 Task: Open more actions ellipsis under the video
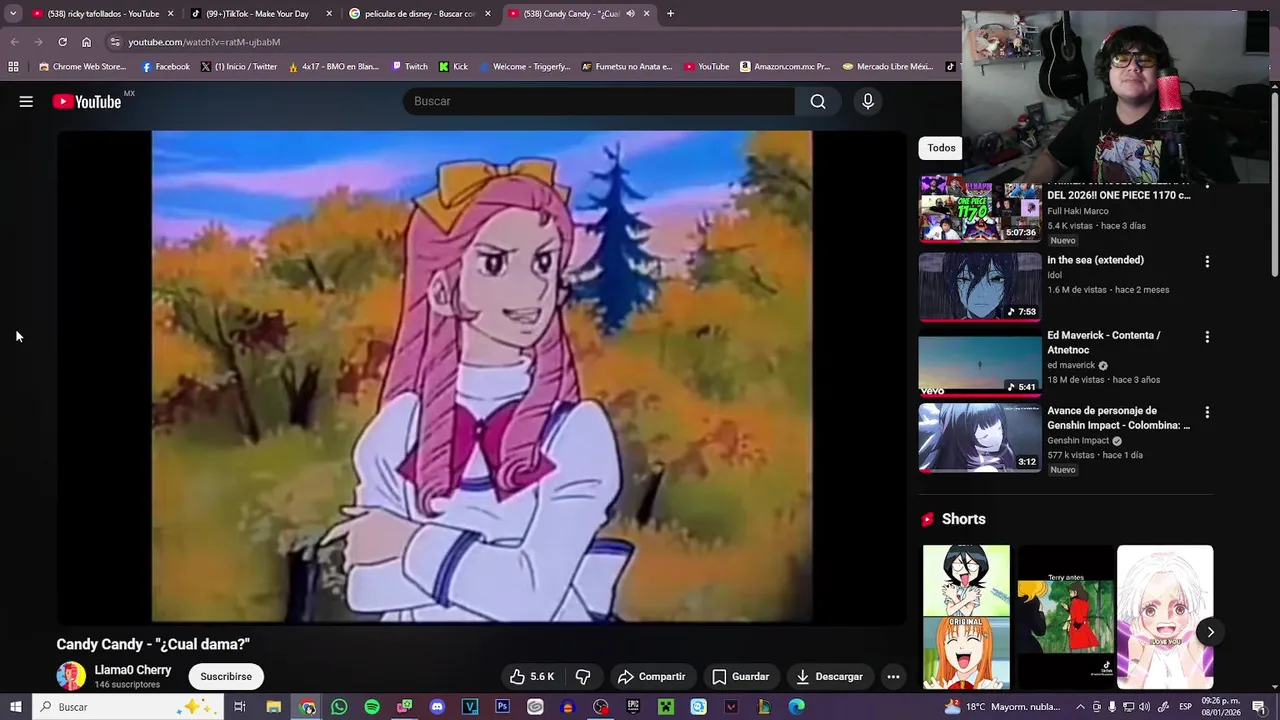pos(893,677)
